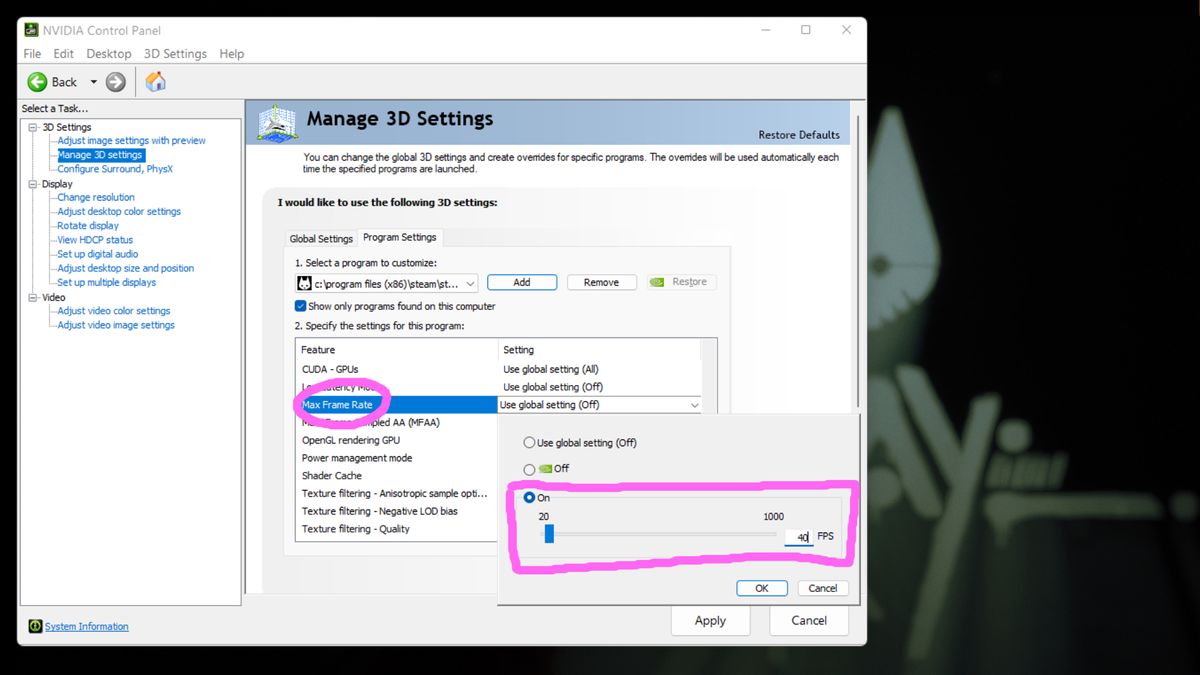Select Texture filtering - Quality row
Screen dimensions: 1200x675
click(x=397, y=529)
